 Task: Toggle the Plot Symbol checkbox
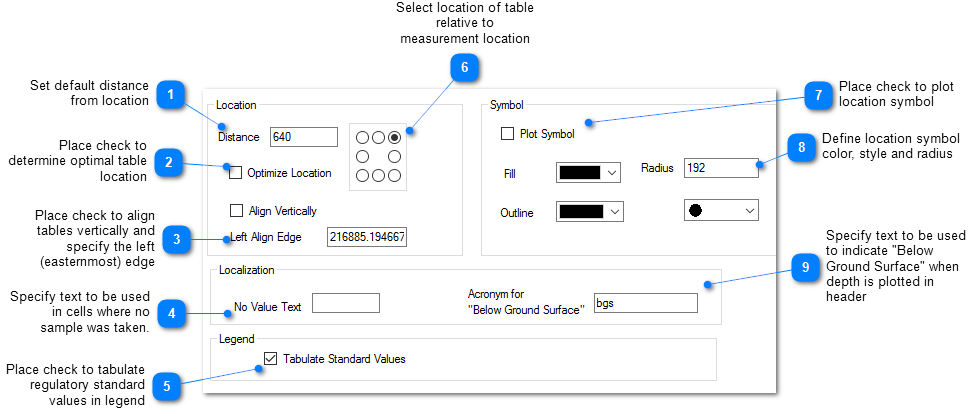pyautogui.click(x=508, y=134)
